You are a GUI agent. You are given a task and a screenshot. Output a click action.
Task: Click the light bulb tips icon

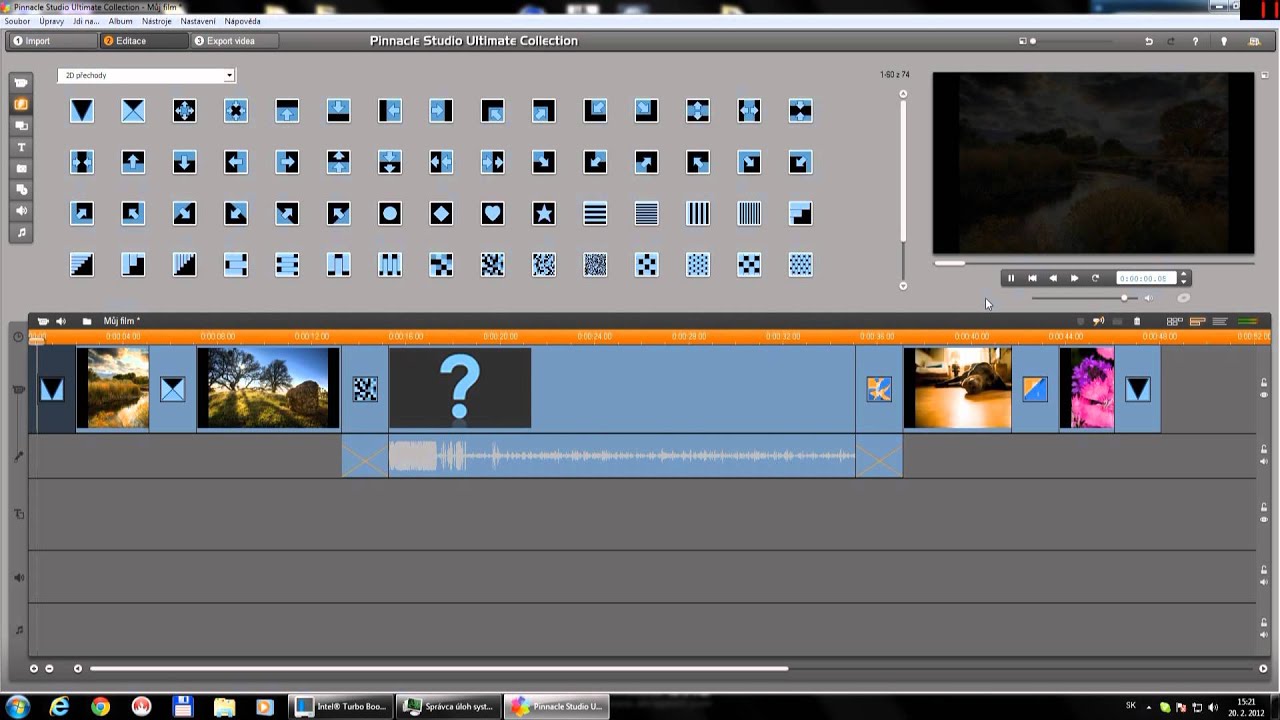tap(1224, 41)
